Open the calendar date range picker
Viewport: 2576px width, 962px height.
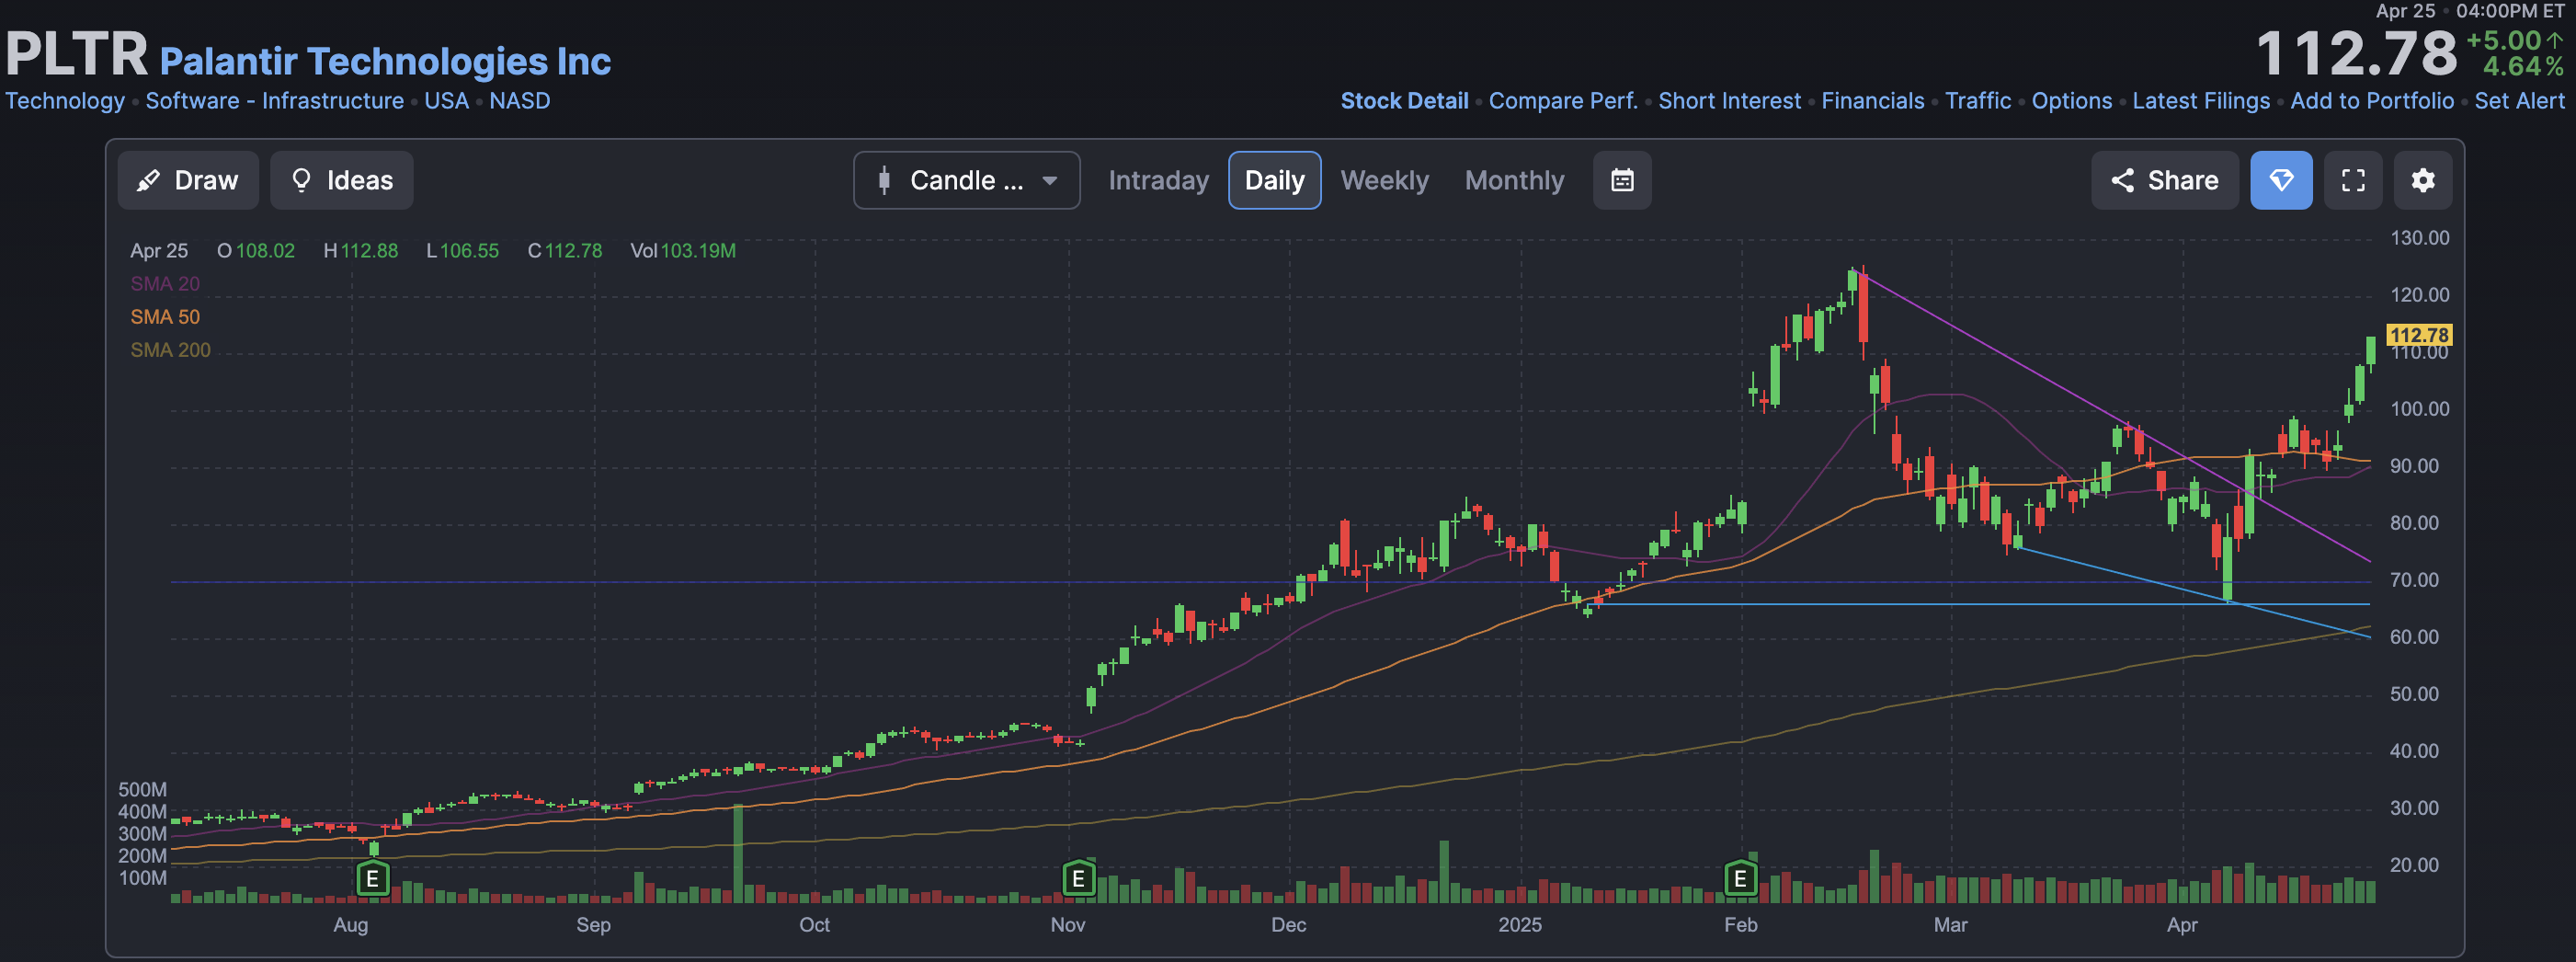[x=1622, y=180]
